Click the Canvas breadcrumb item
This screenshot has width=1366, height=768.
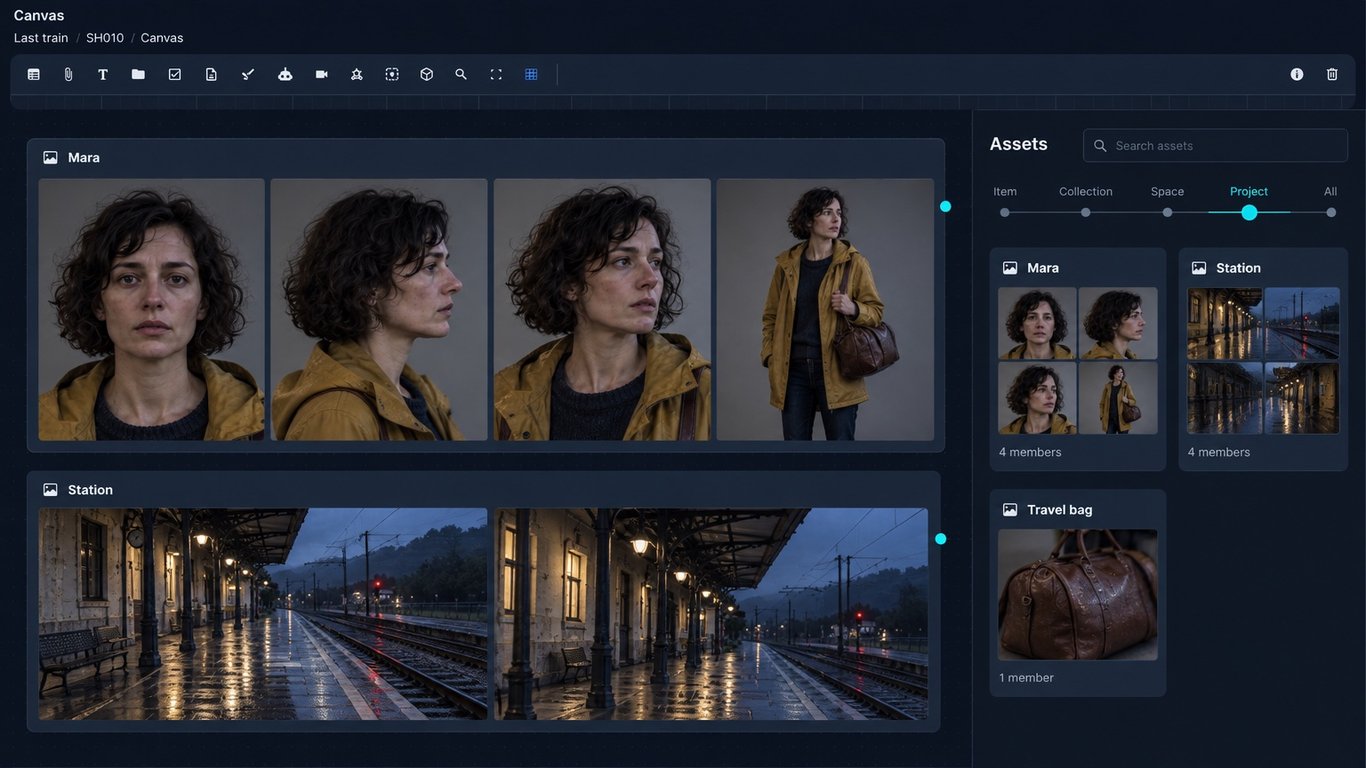(162, 38)
